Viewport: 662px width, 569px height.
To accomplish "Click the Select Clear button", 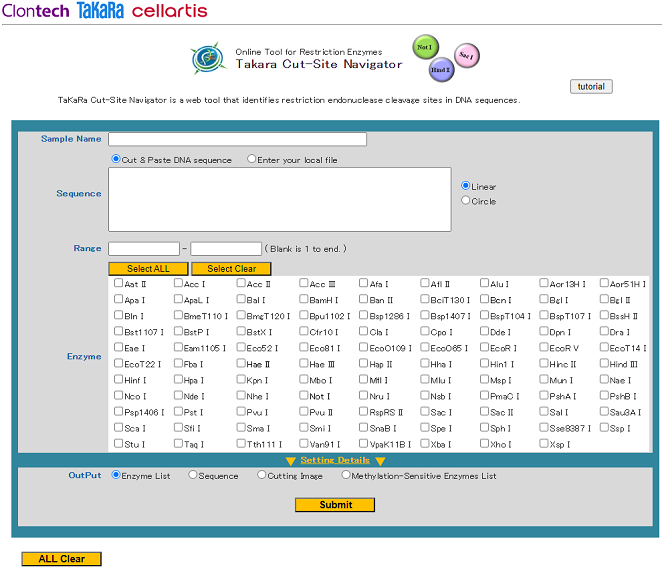I will (x=231, y=269).
